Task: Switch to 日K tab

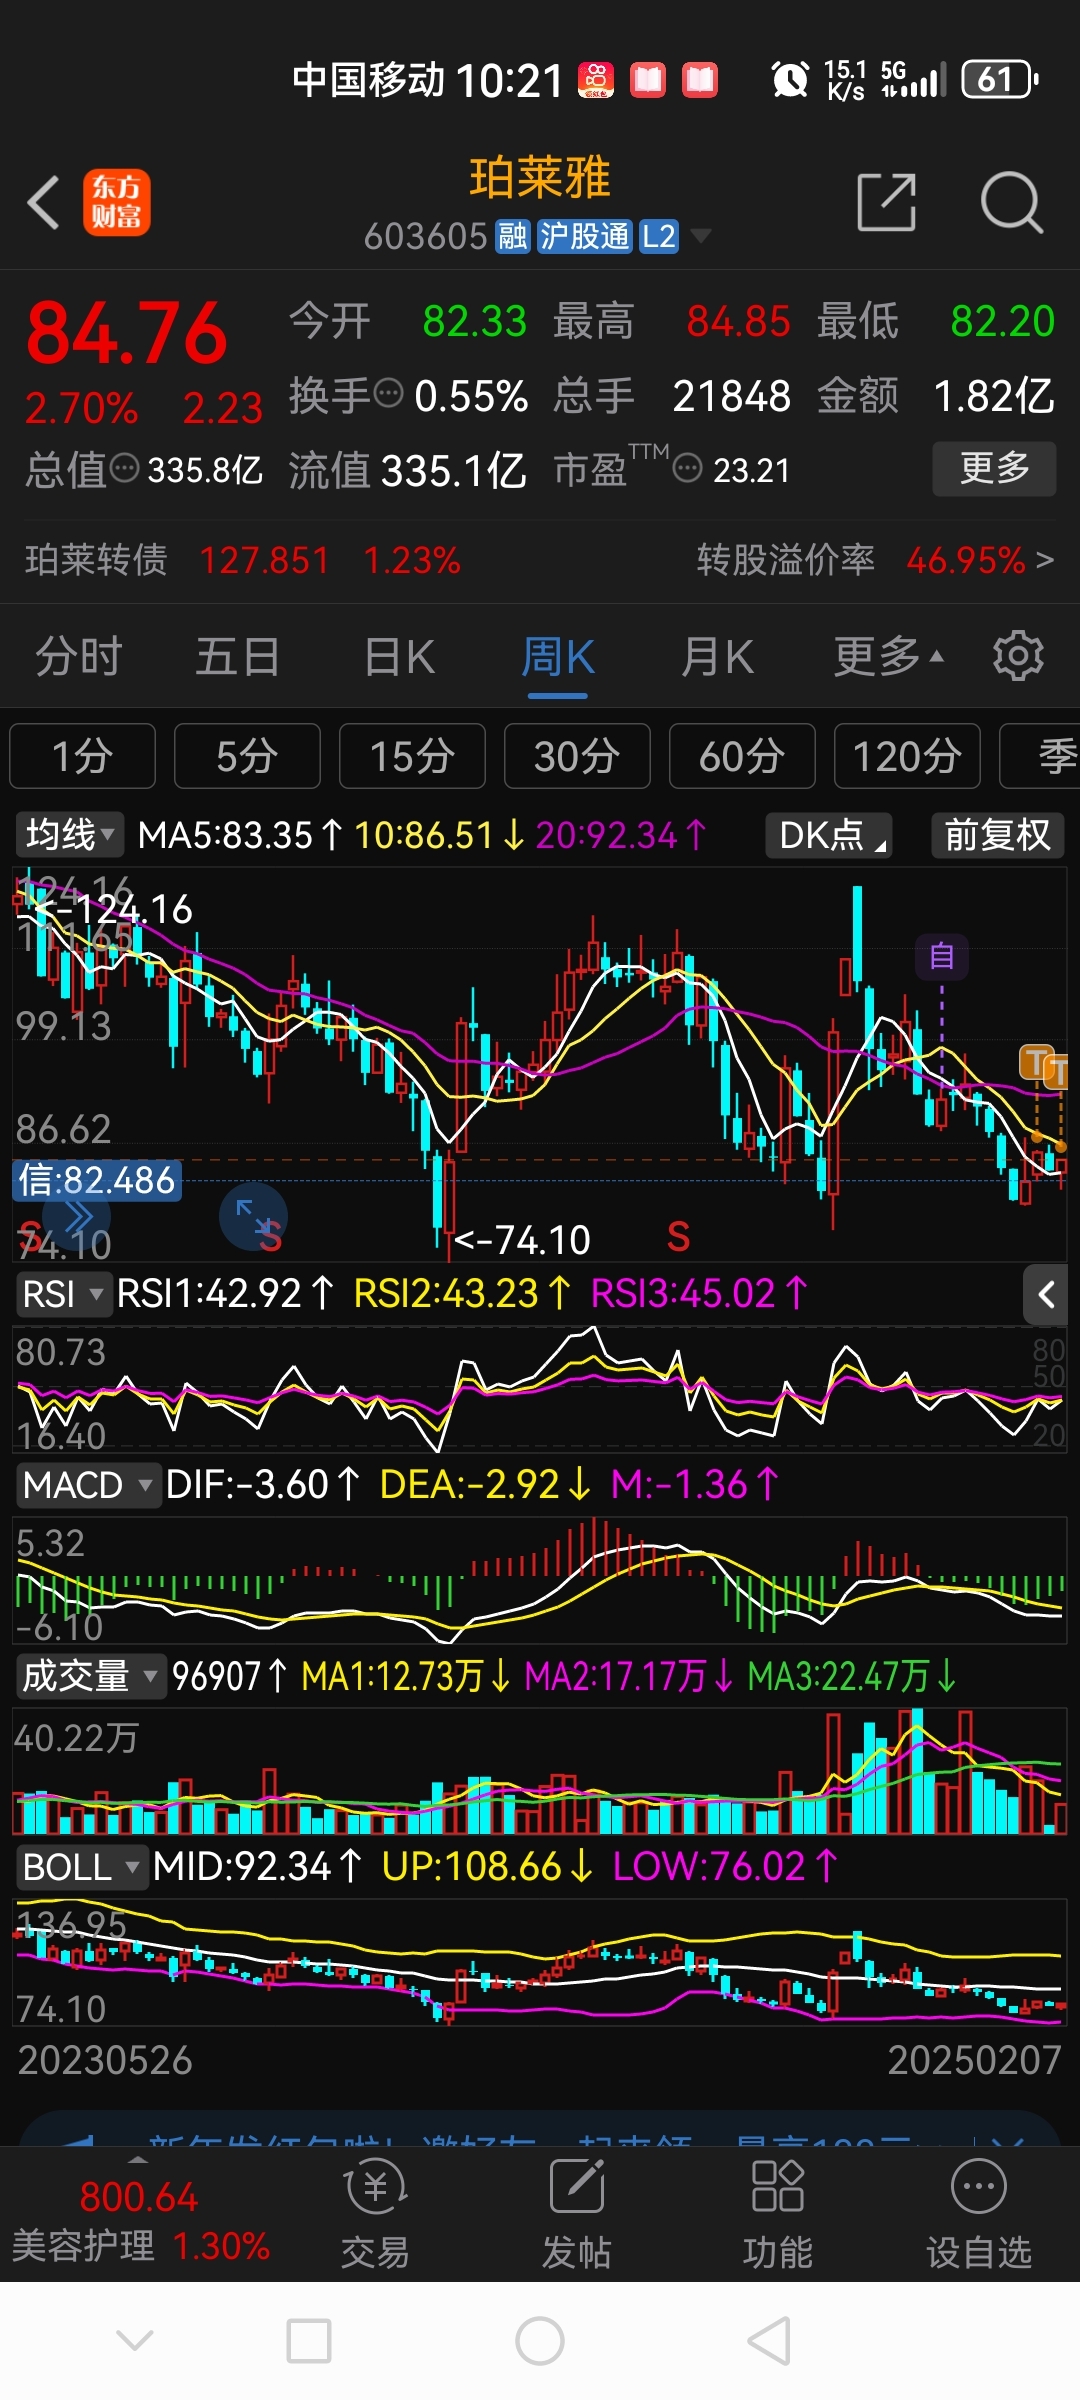Action: point(399,656)
